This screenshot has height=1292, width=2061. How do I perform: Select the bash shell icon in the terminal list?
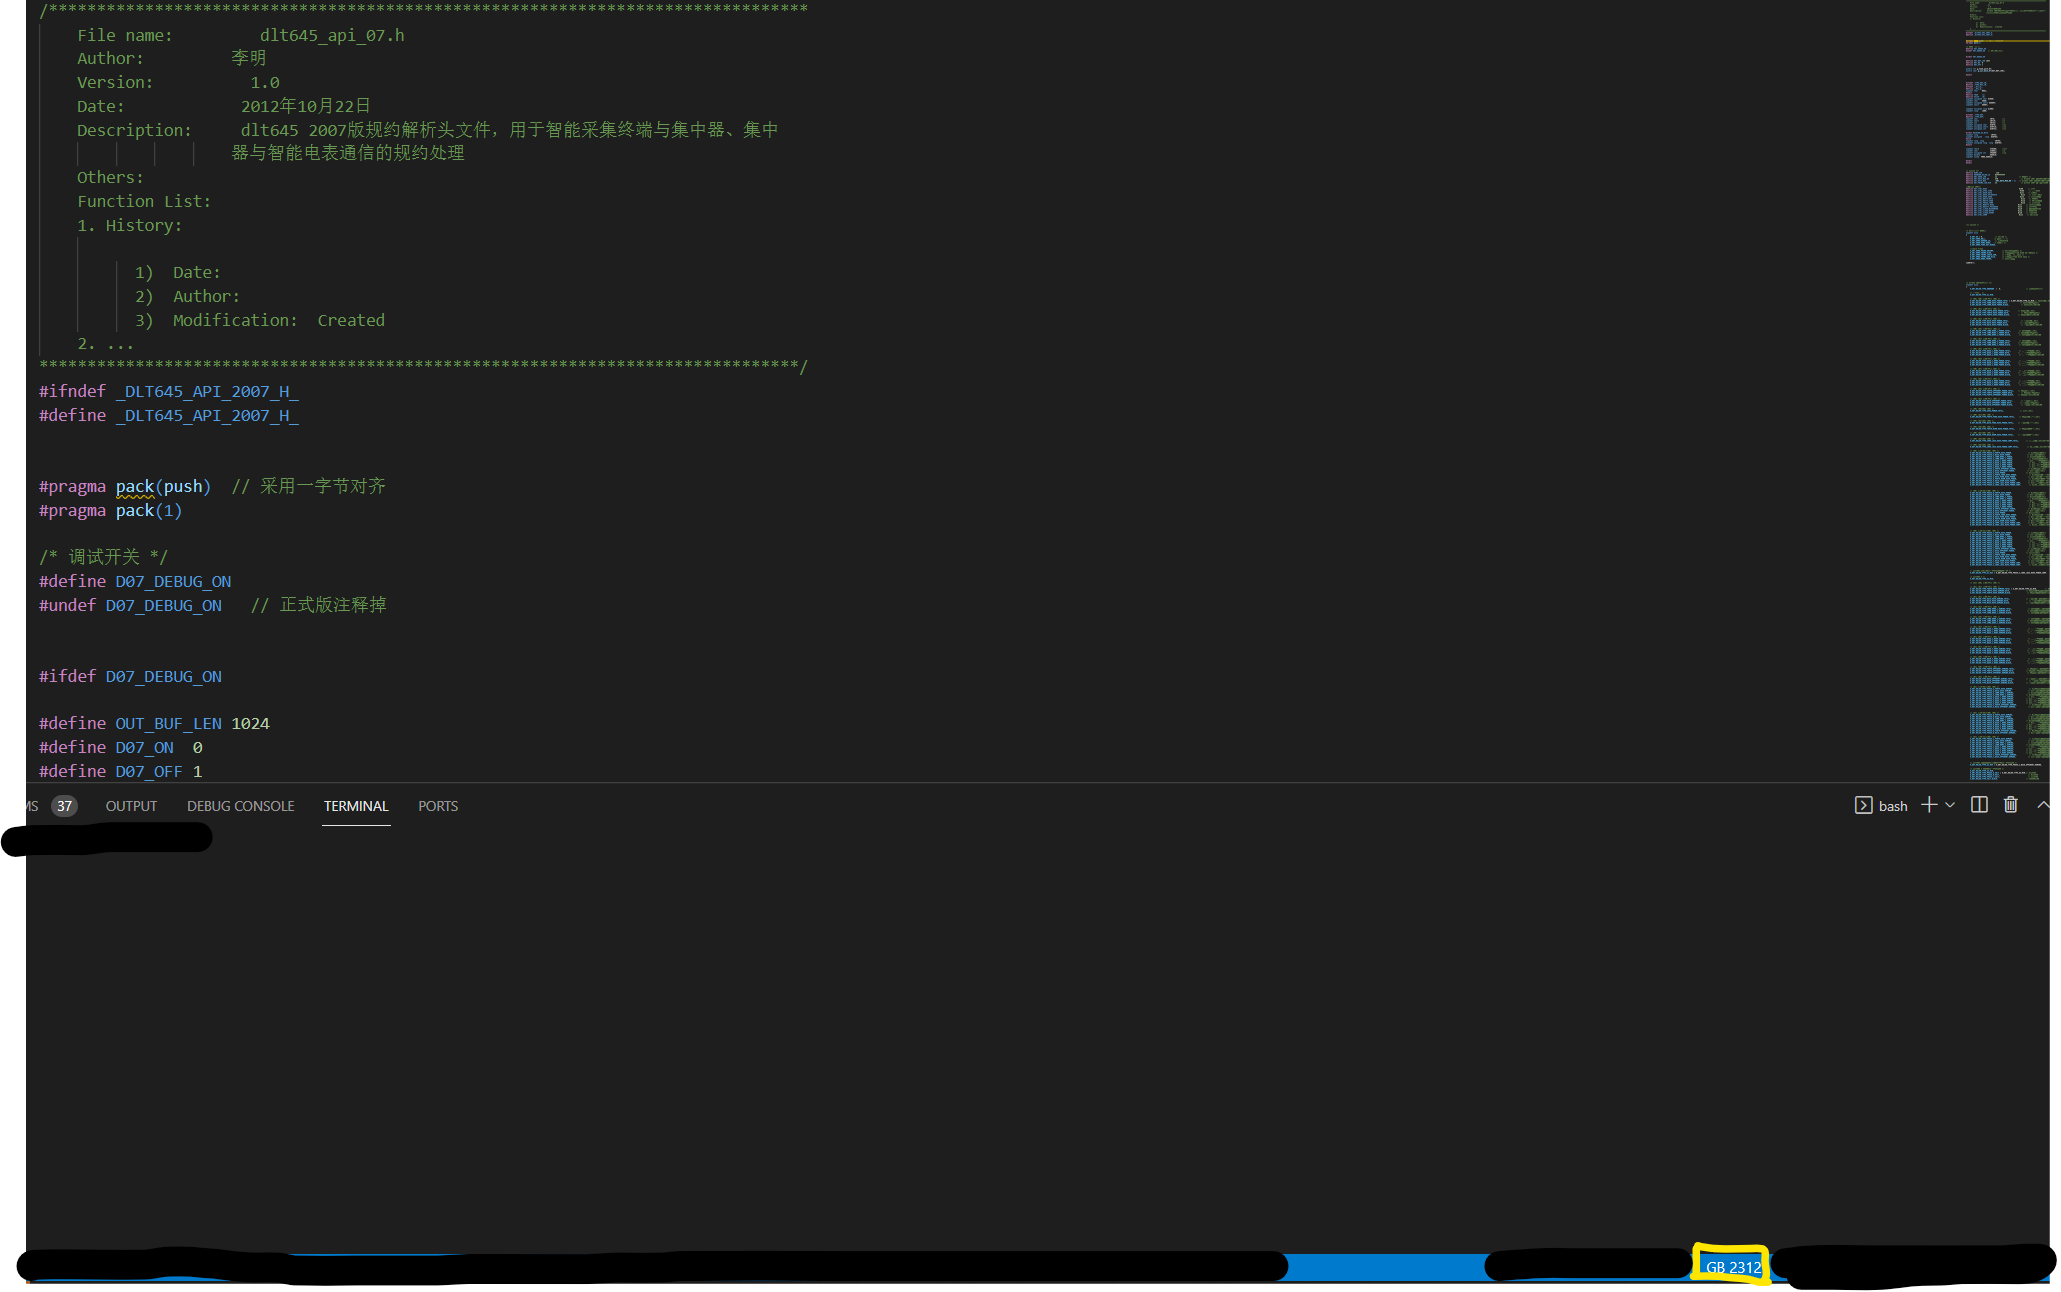click(x=1864, y=805)
